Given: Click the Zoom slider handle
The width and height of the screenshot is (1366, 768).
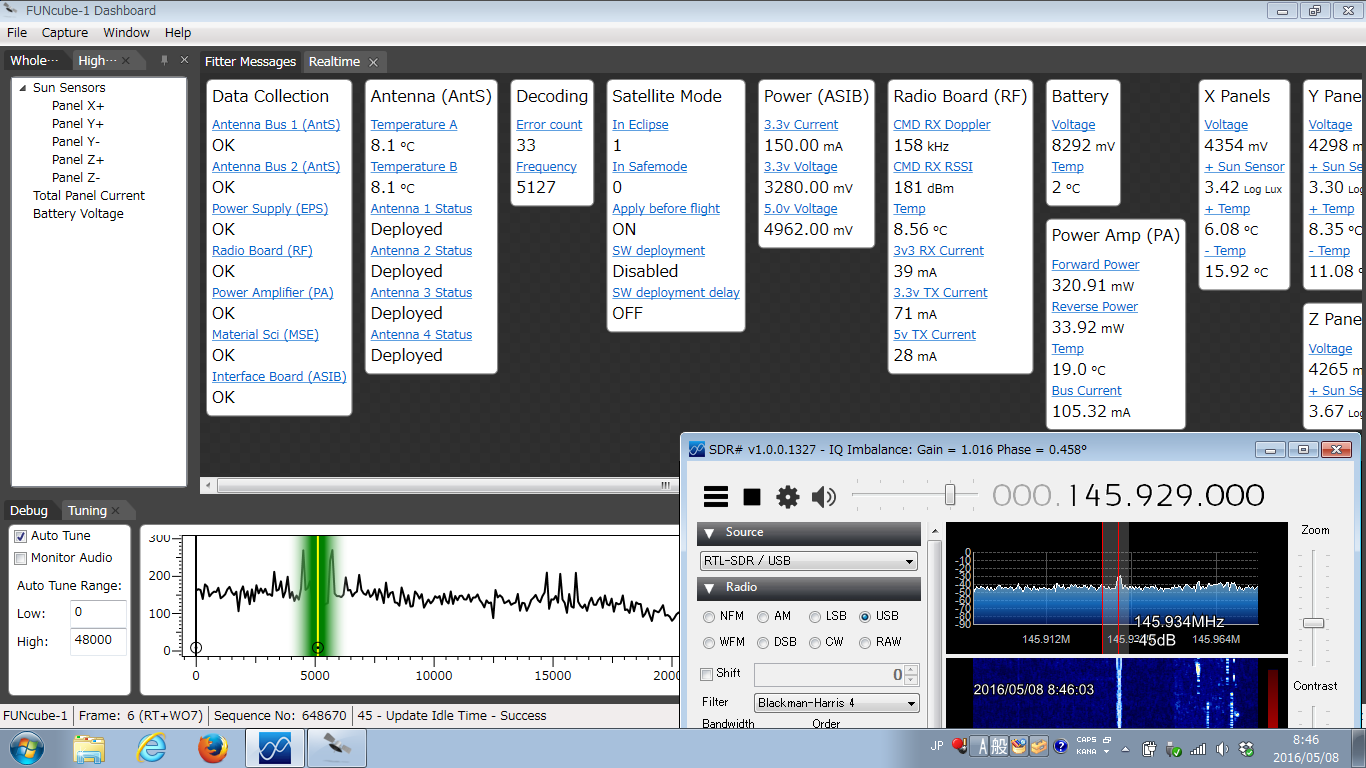Looking at the screenshot, I should (x=1313, y=623).
